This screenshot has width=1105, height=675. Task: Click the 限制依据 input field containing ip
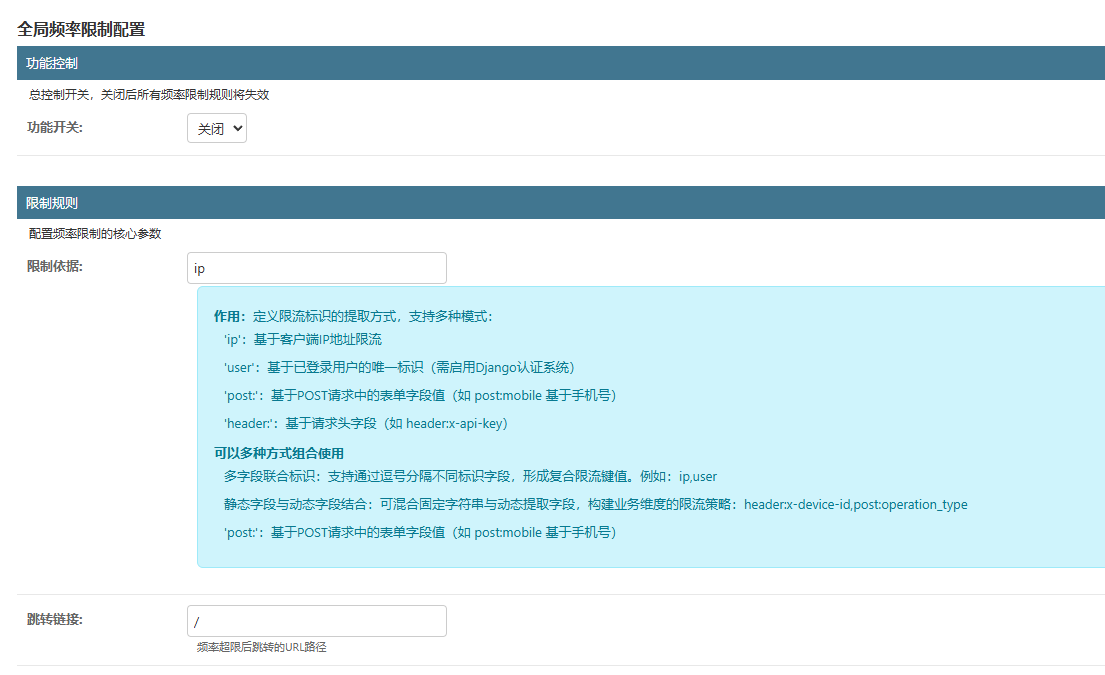tap(316, 268)
